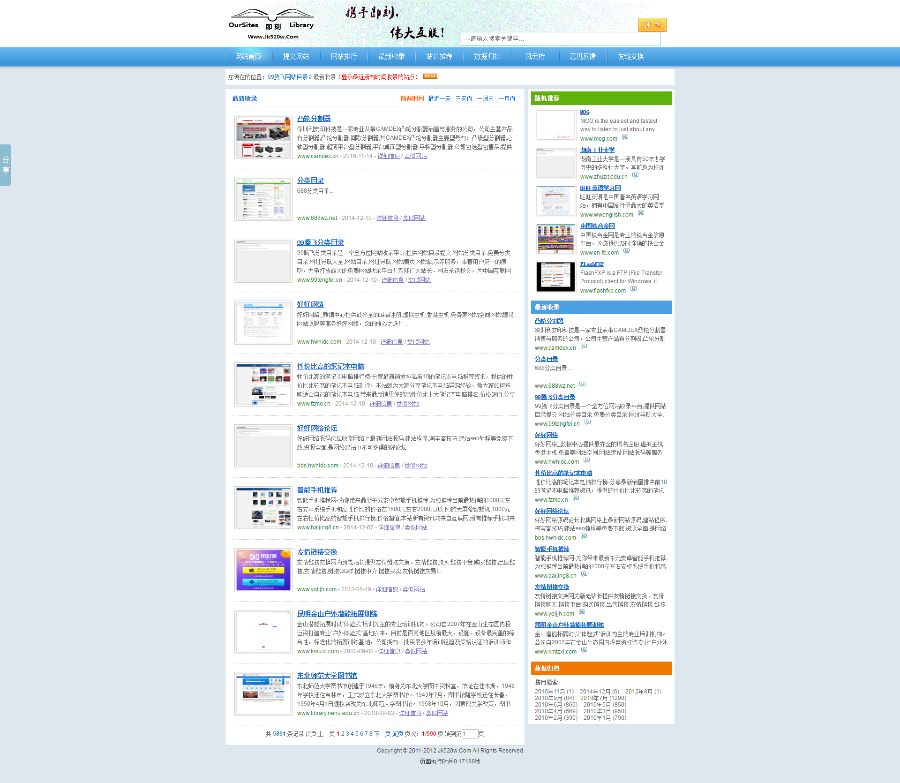900x783 pixels.
Task: Open the share tab on left page edge
Action: [6, 165]
